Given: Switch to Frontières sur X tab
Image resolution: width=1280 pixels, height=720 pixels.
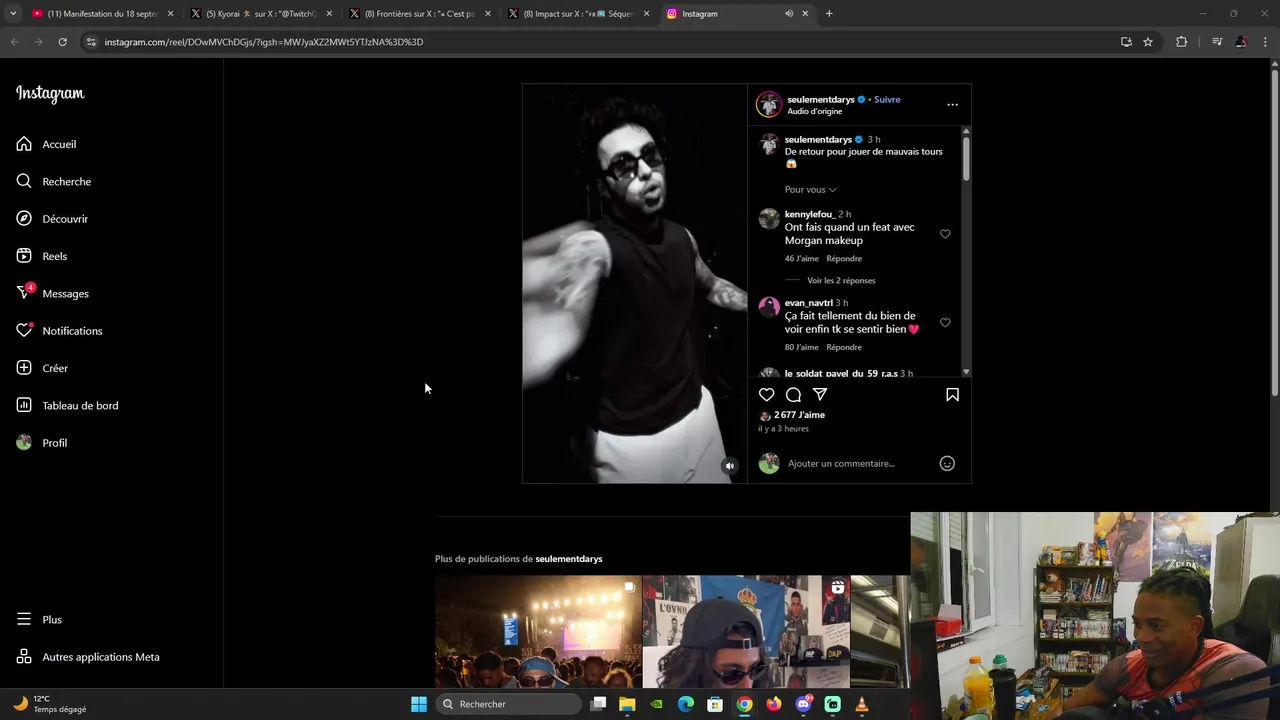Looking at the screenshot, I should point(420,14).
